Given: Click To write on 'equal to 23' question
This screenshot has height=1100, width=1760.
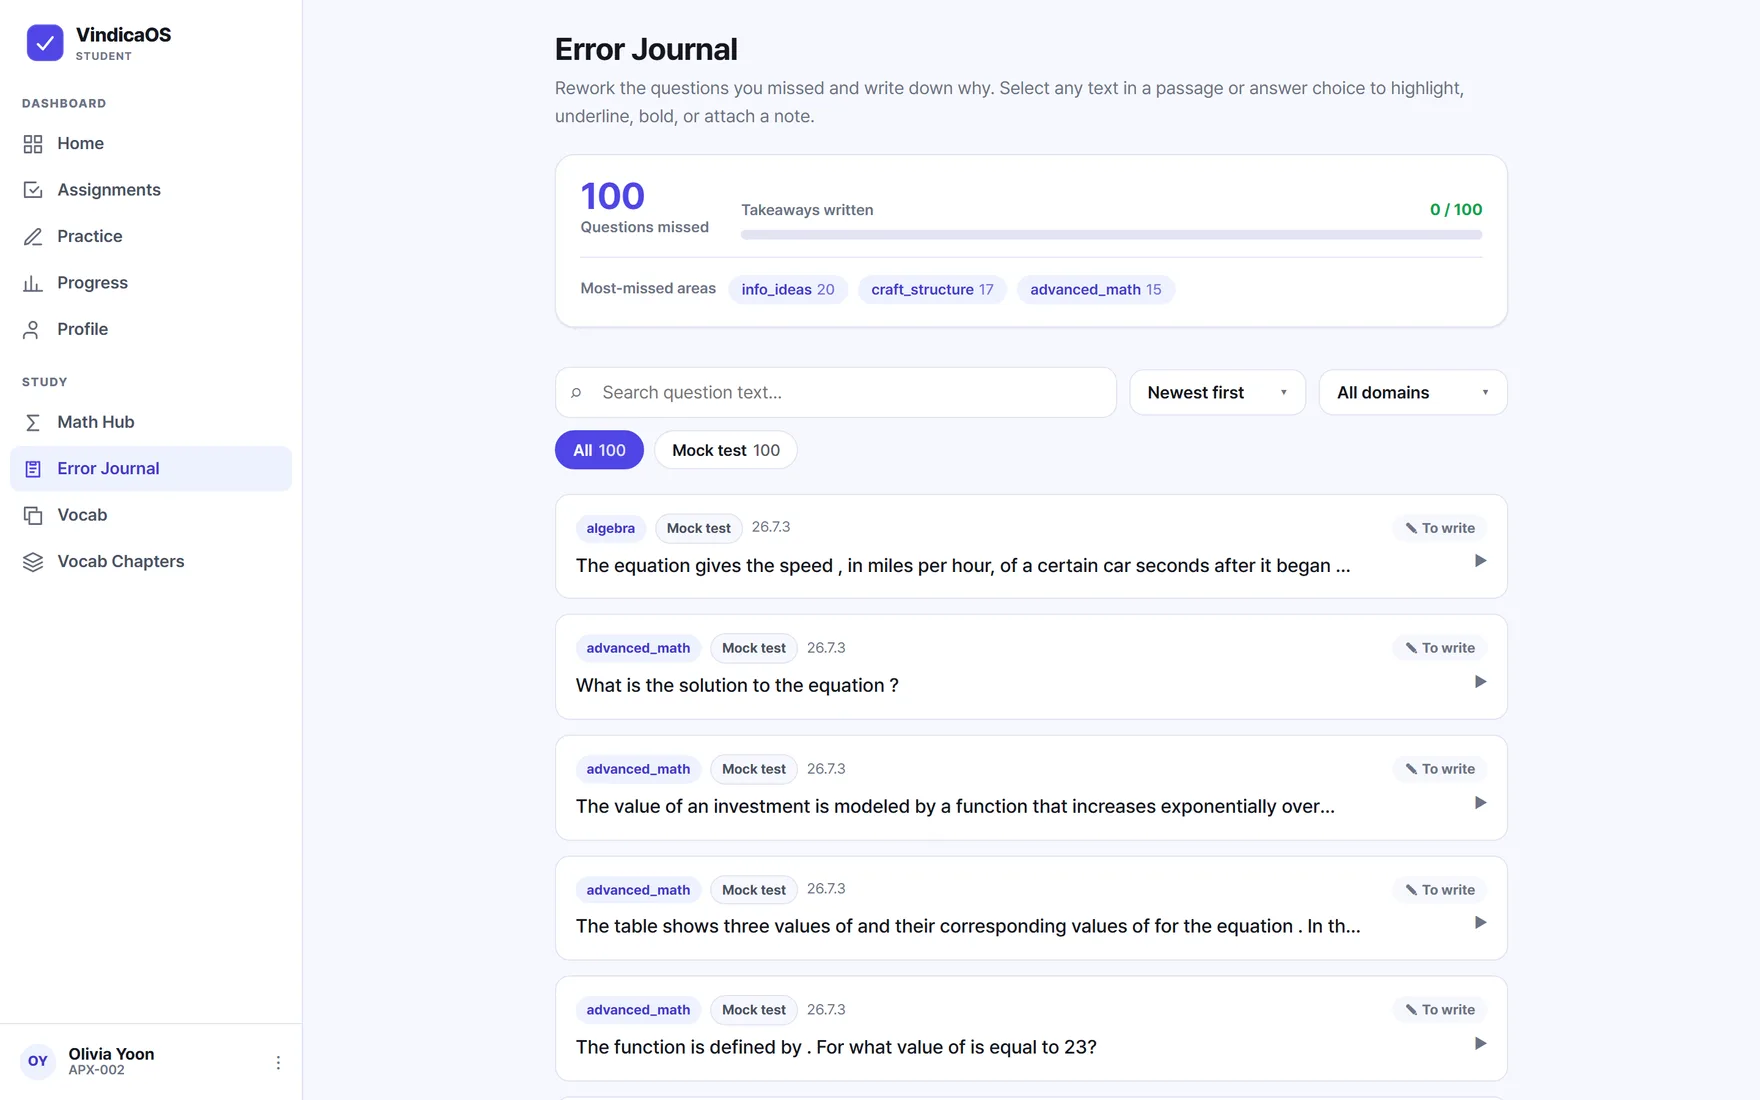Looking at the screenshot, I should pyautogui.click(x=1440, y=1010).
